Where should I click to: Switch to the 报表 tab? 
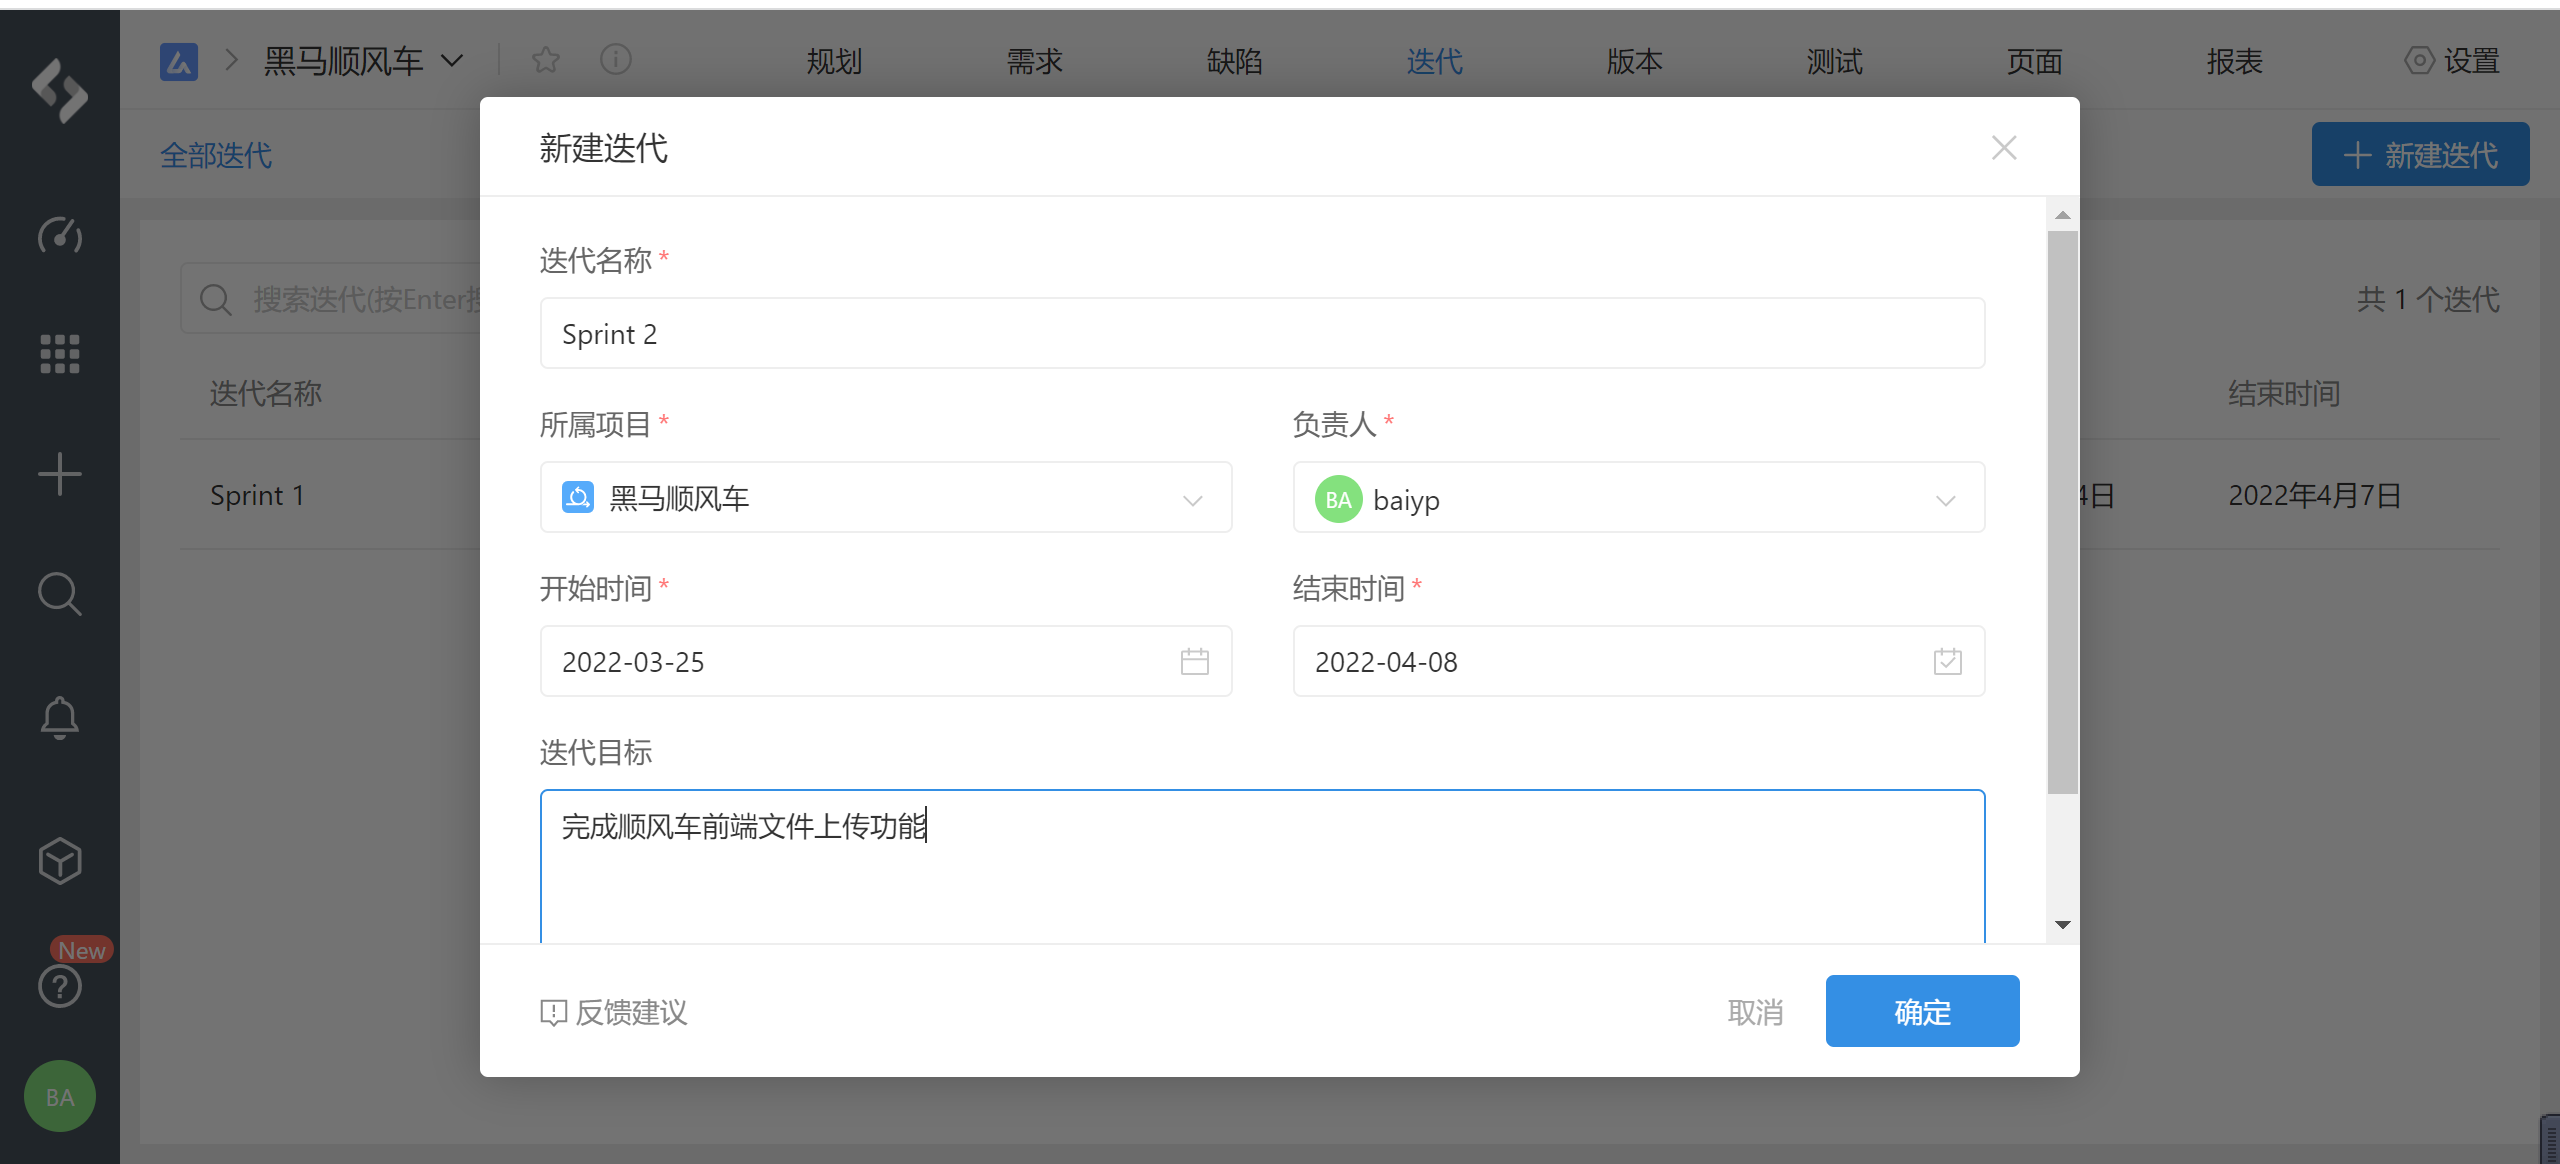tap(2234, 62)
